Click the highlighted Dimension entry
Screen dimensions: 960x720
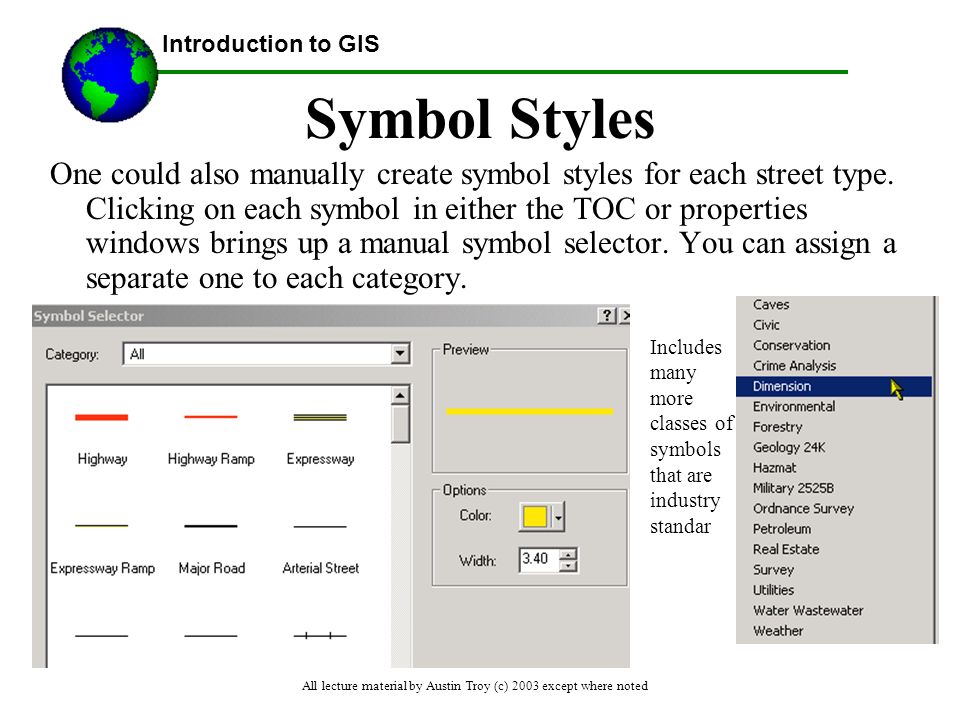pyautogui.click(x=833, y=386)
